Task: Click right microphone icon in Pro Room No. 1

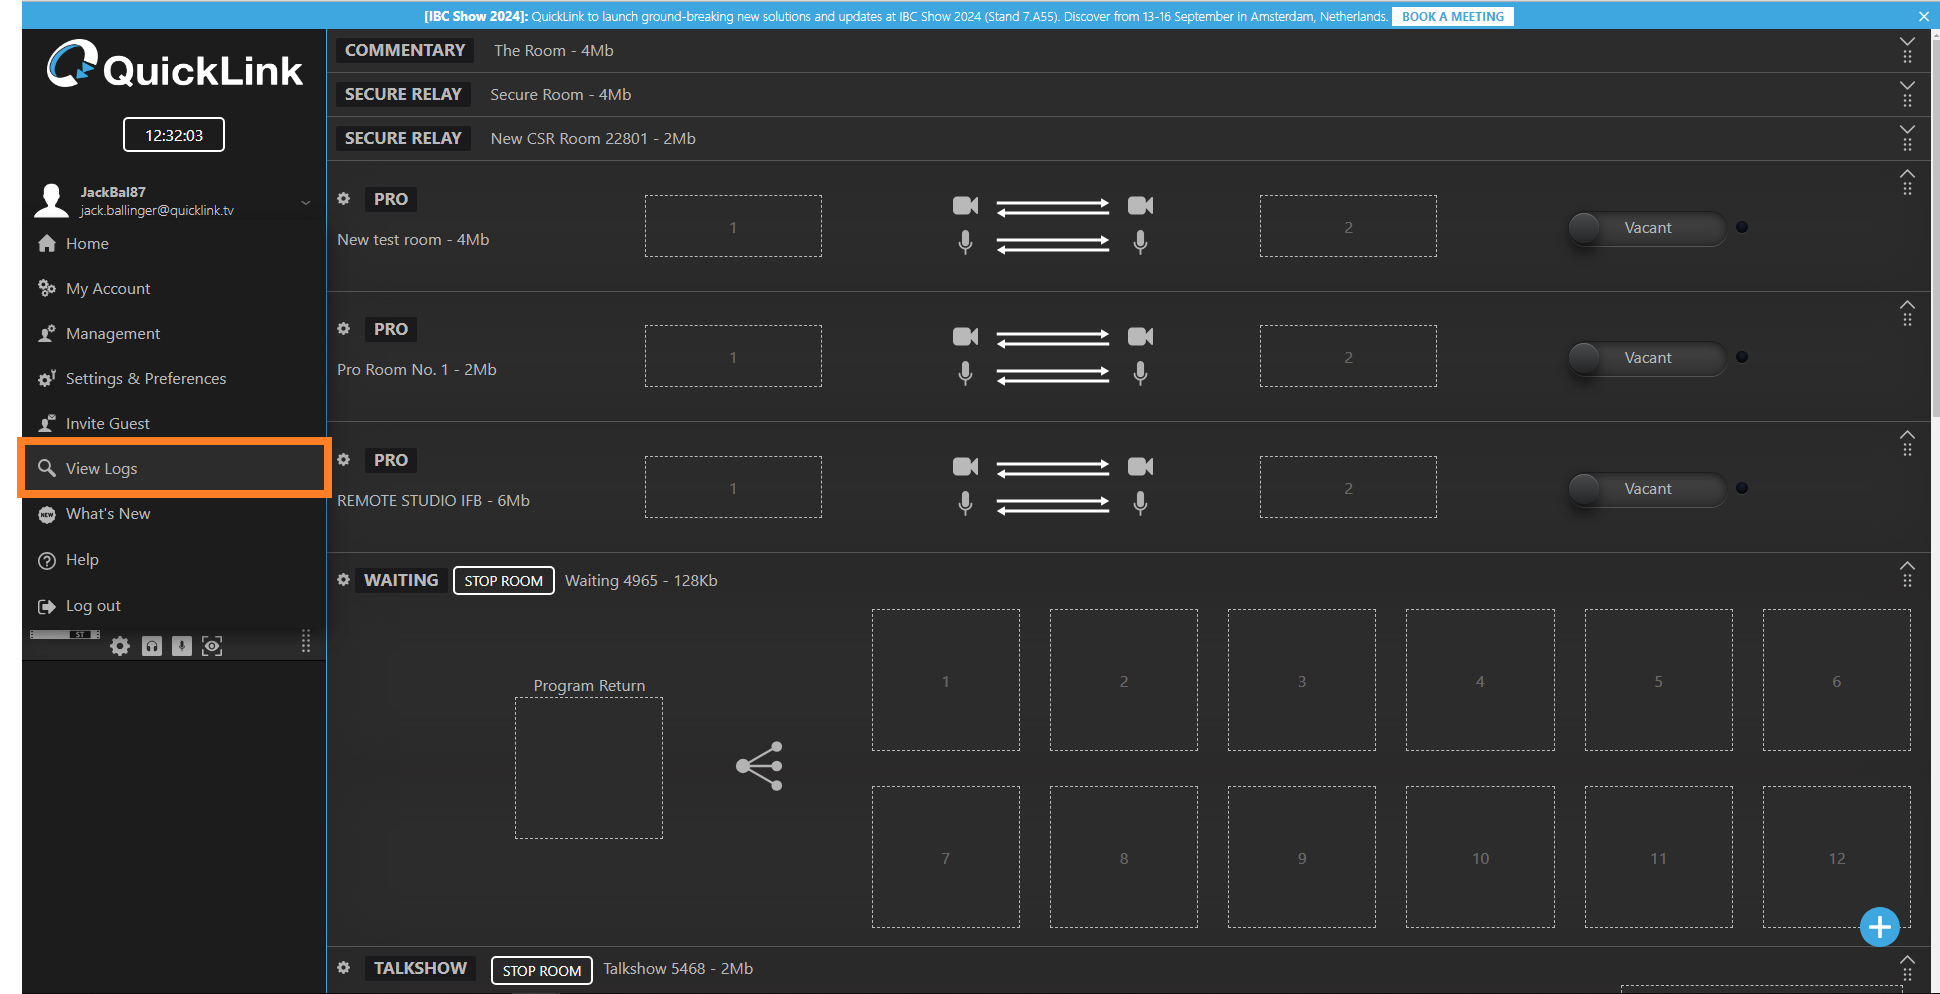Action: click(x=1140, y=373)
